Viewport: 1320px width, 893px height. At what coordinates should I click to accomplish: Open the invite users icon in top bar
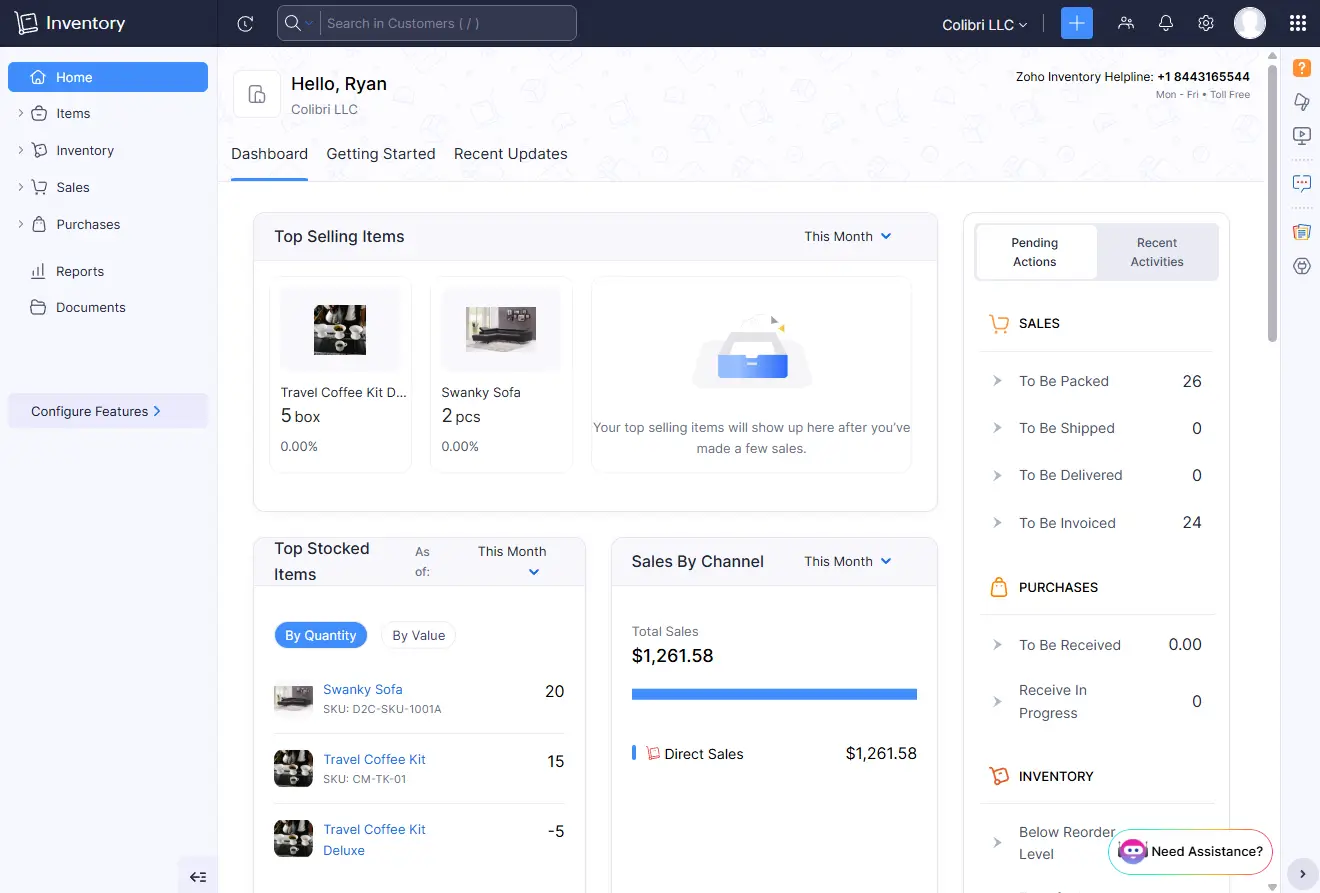click(1126, 22)
